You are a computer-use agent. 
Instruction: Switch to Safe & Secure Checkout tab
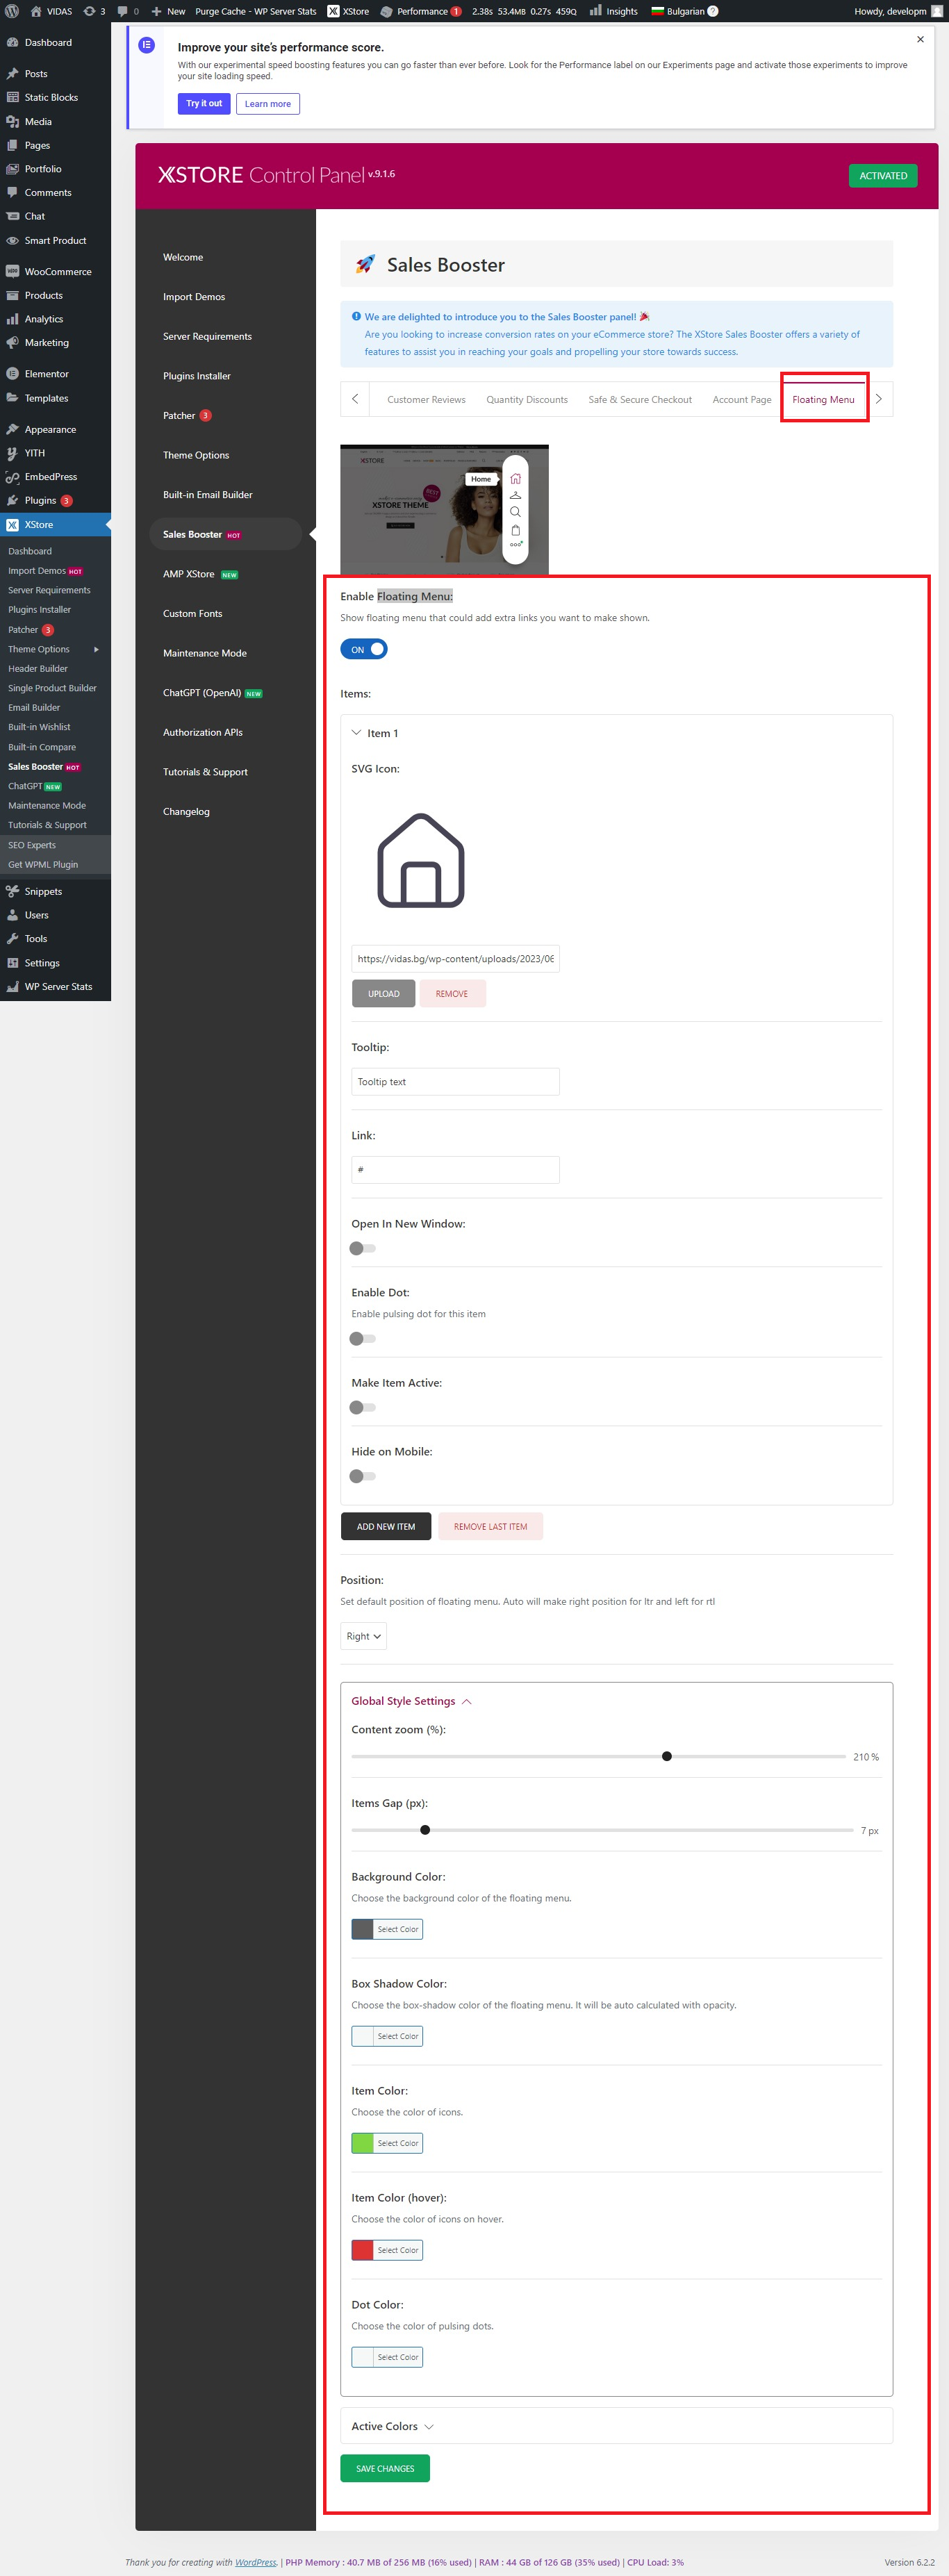pos(640,399)
